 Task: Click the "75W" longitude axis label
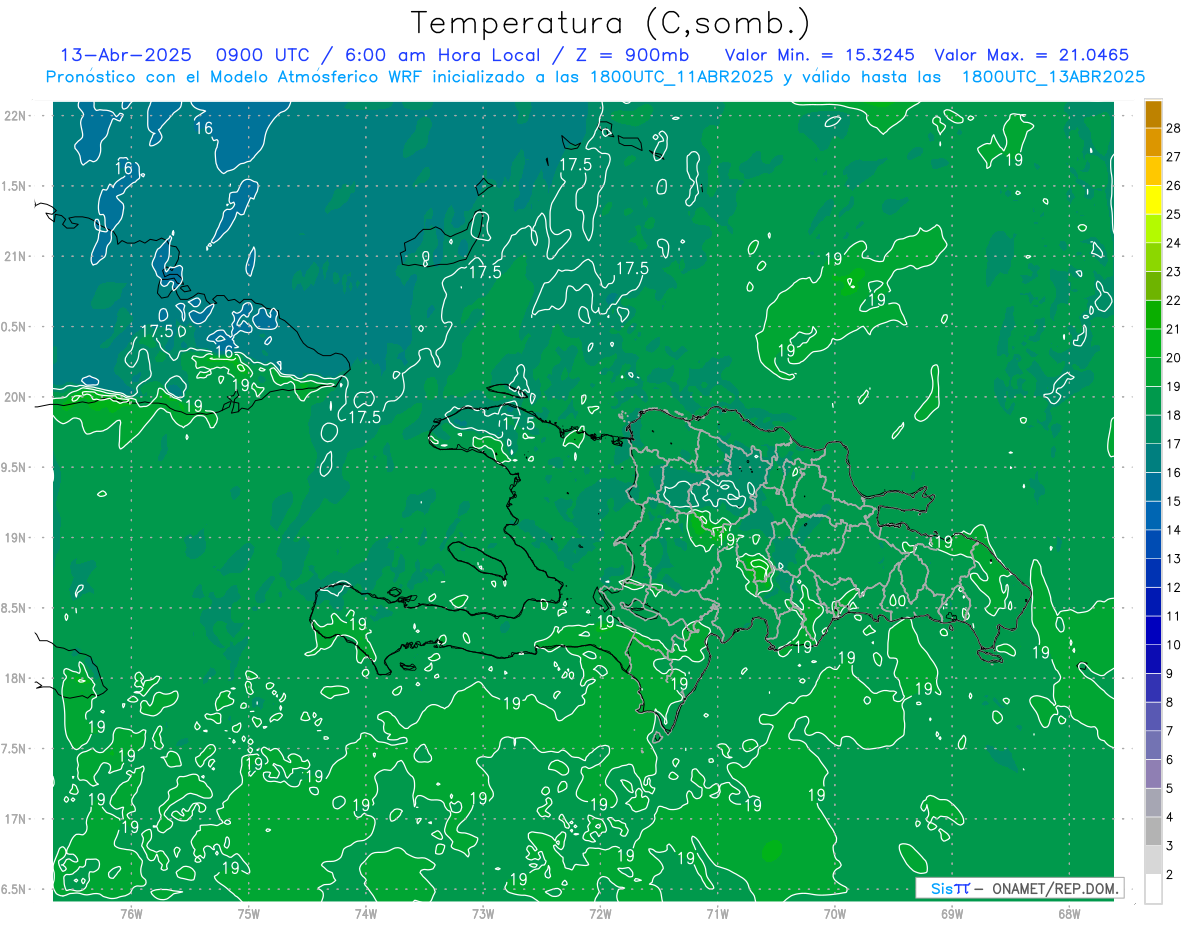[x=249, y=914]
